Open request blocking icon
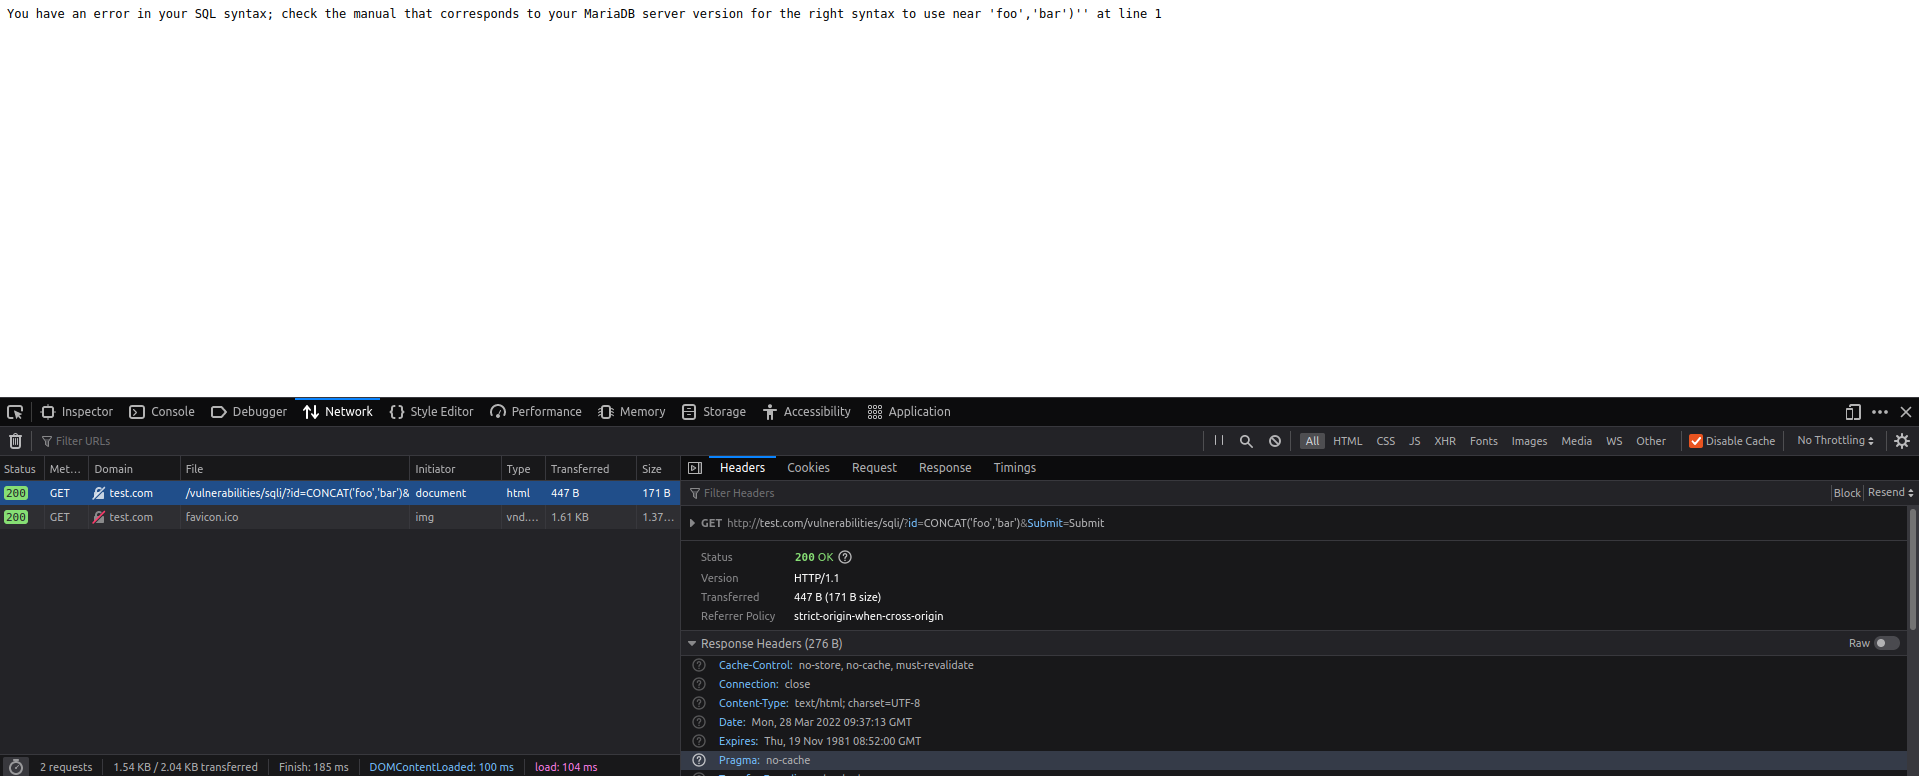The height and width of the screenshot is (776, 1919). [x=1275, y=441]
